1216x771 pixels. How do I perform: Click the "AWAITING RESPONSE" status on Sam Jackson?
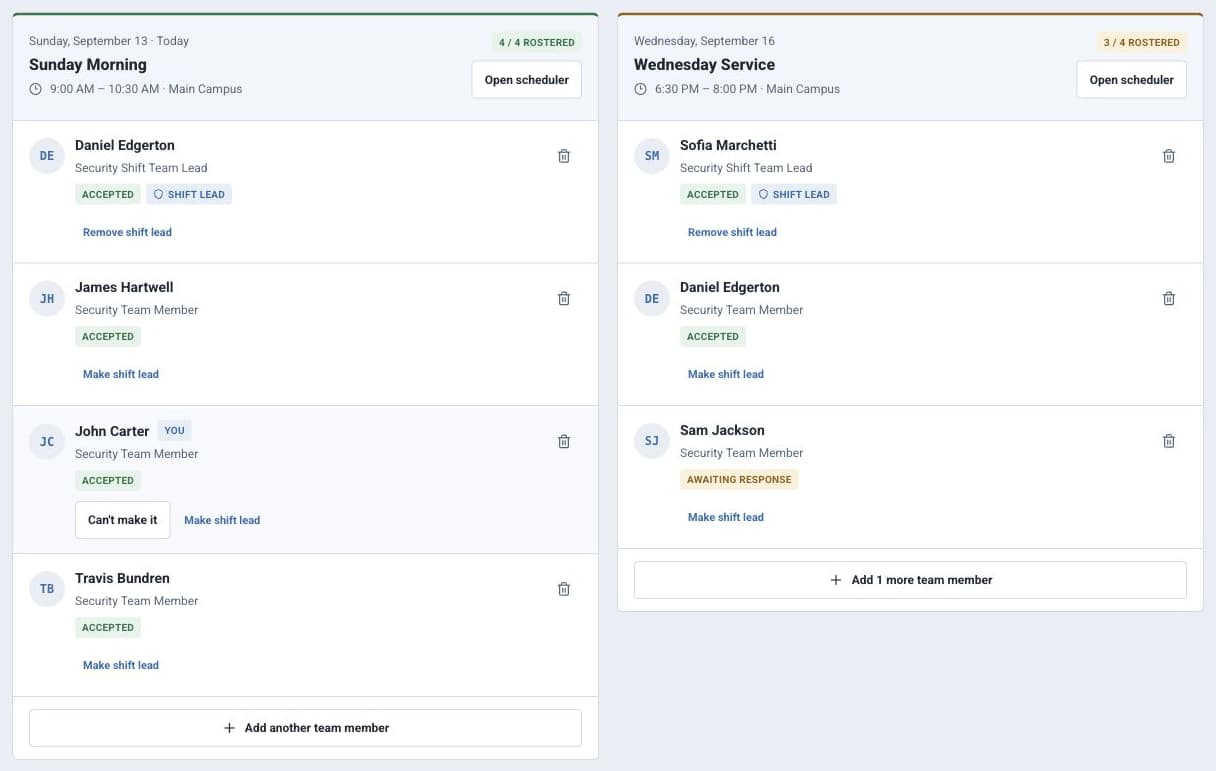pyautogui.click(x=739, y=480)
